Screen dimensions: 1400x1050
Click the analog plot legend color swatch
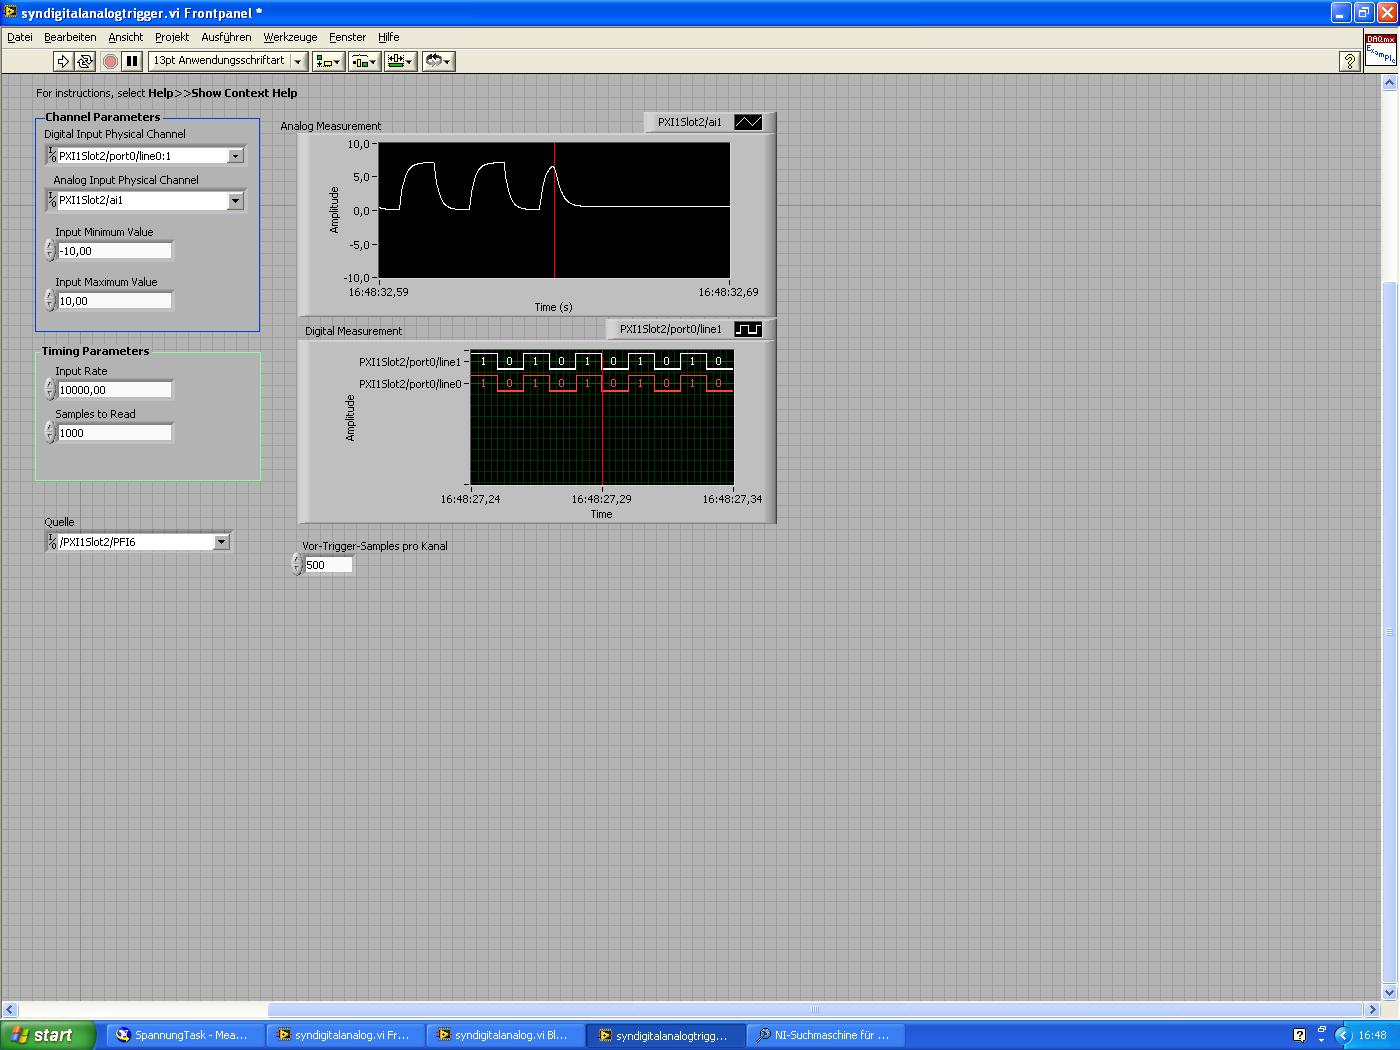[x=748, y=122]
